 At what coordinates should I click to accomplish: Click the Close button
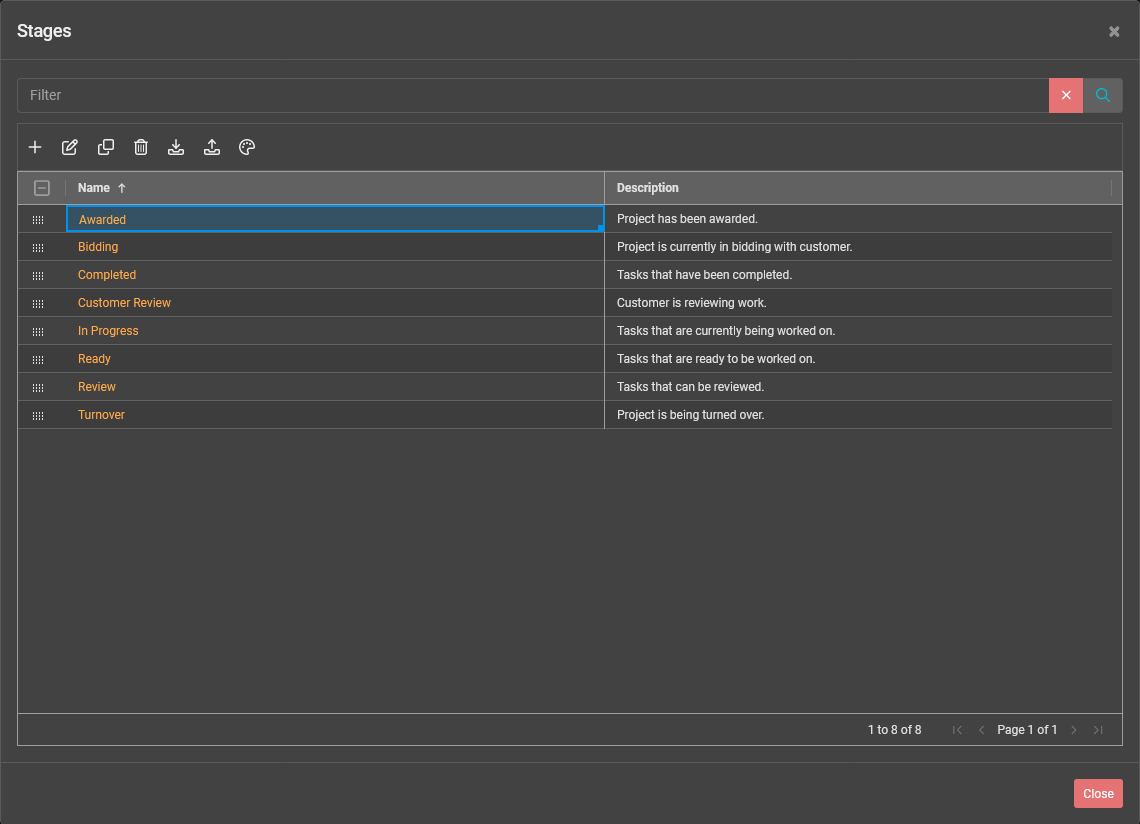click(x=1098, y=793)
